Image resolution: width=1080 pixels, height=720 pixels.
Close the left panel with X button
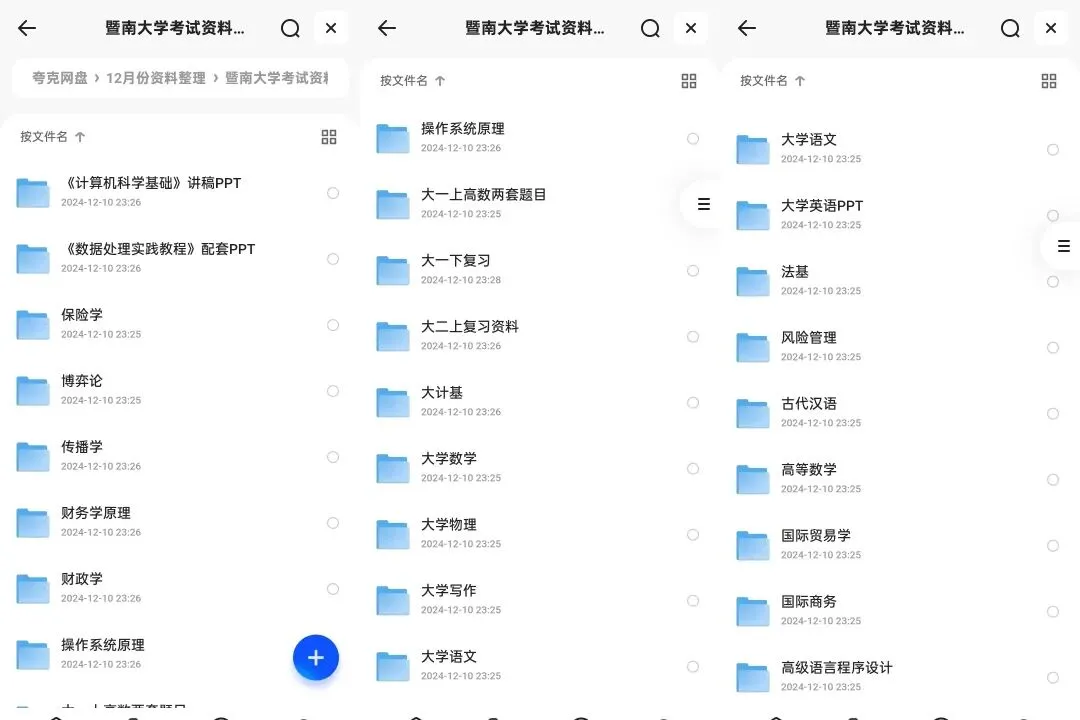331,28
